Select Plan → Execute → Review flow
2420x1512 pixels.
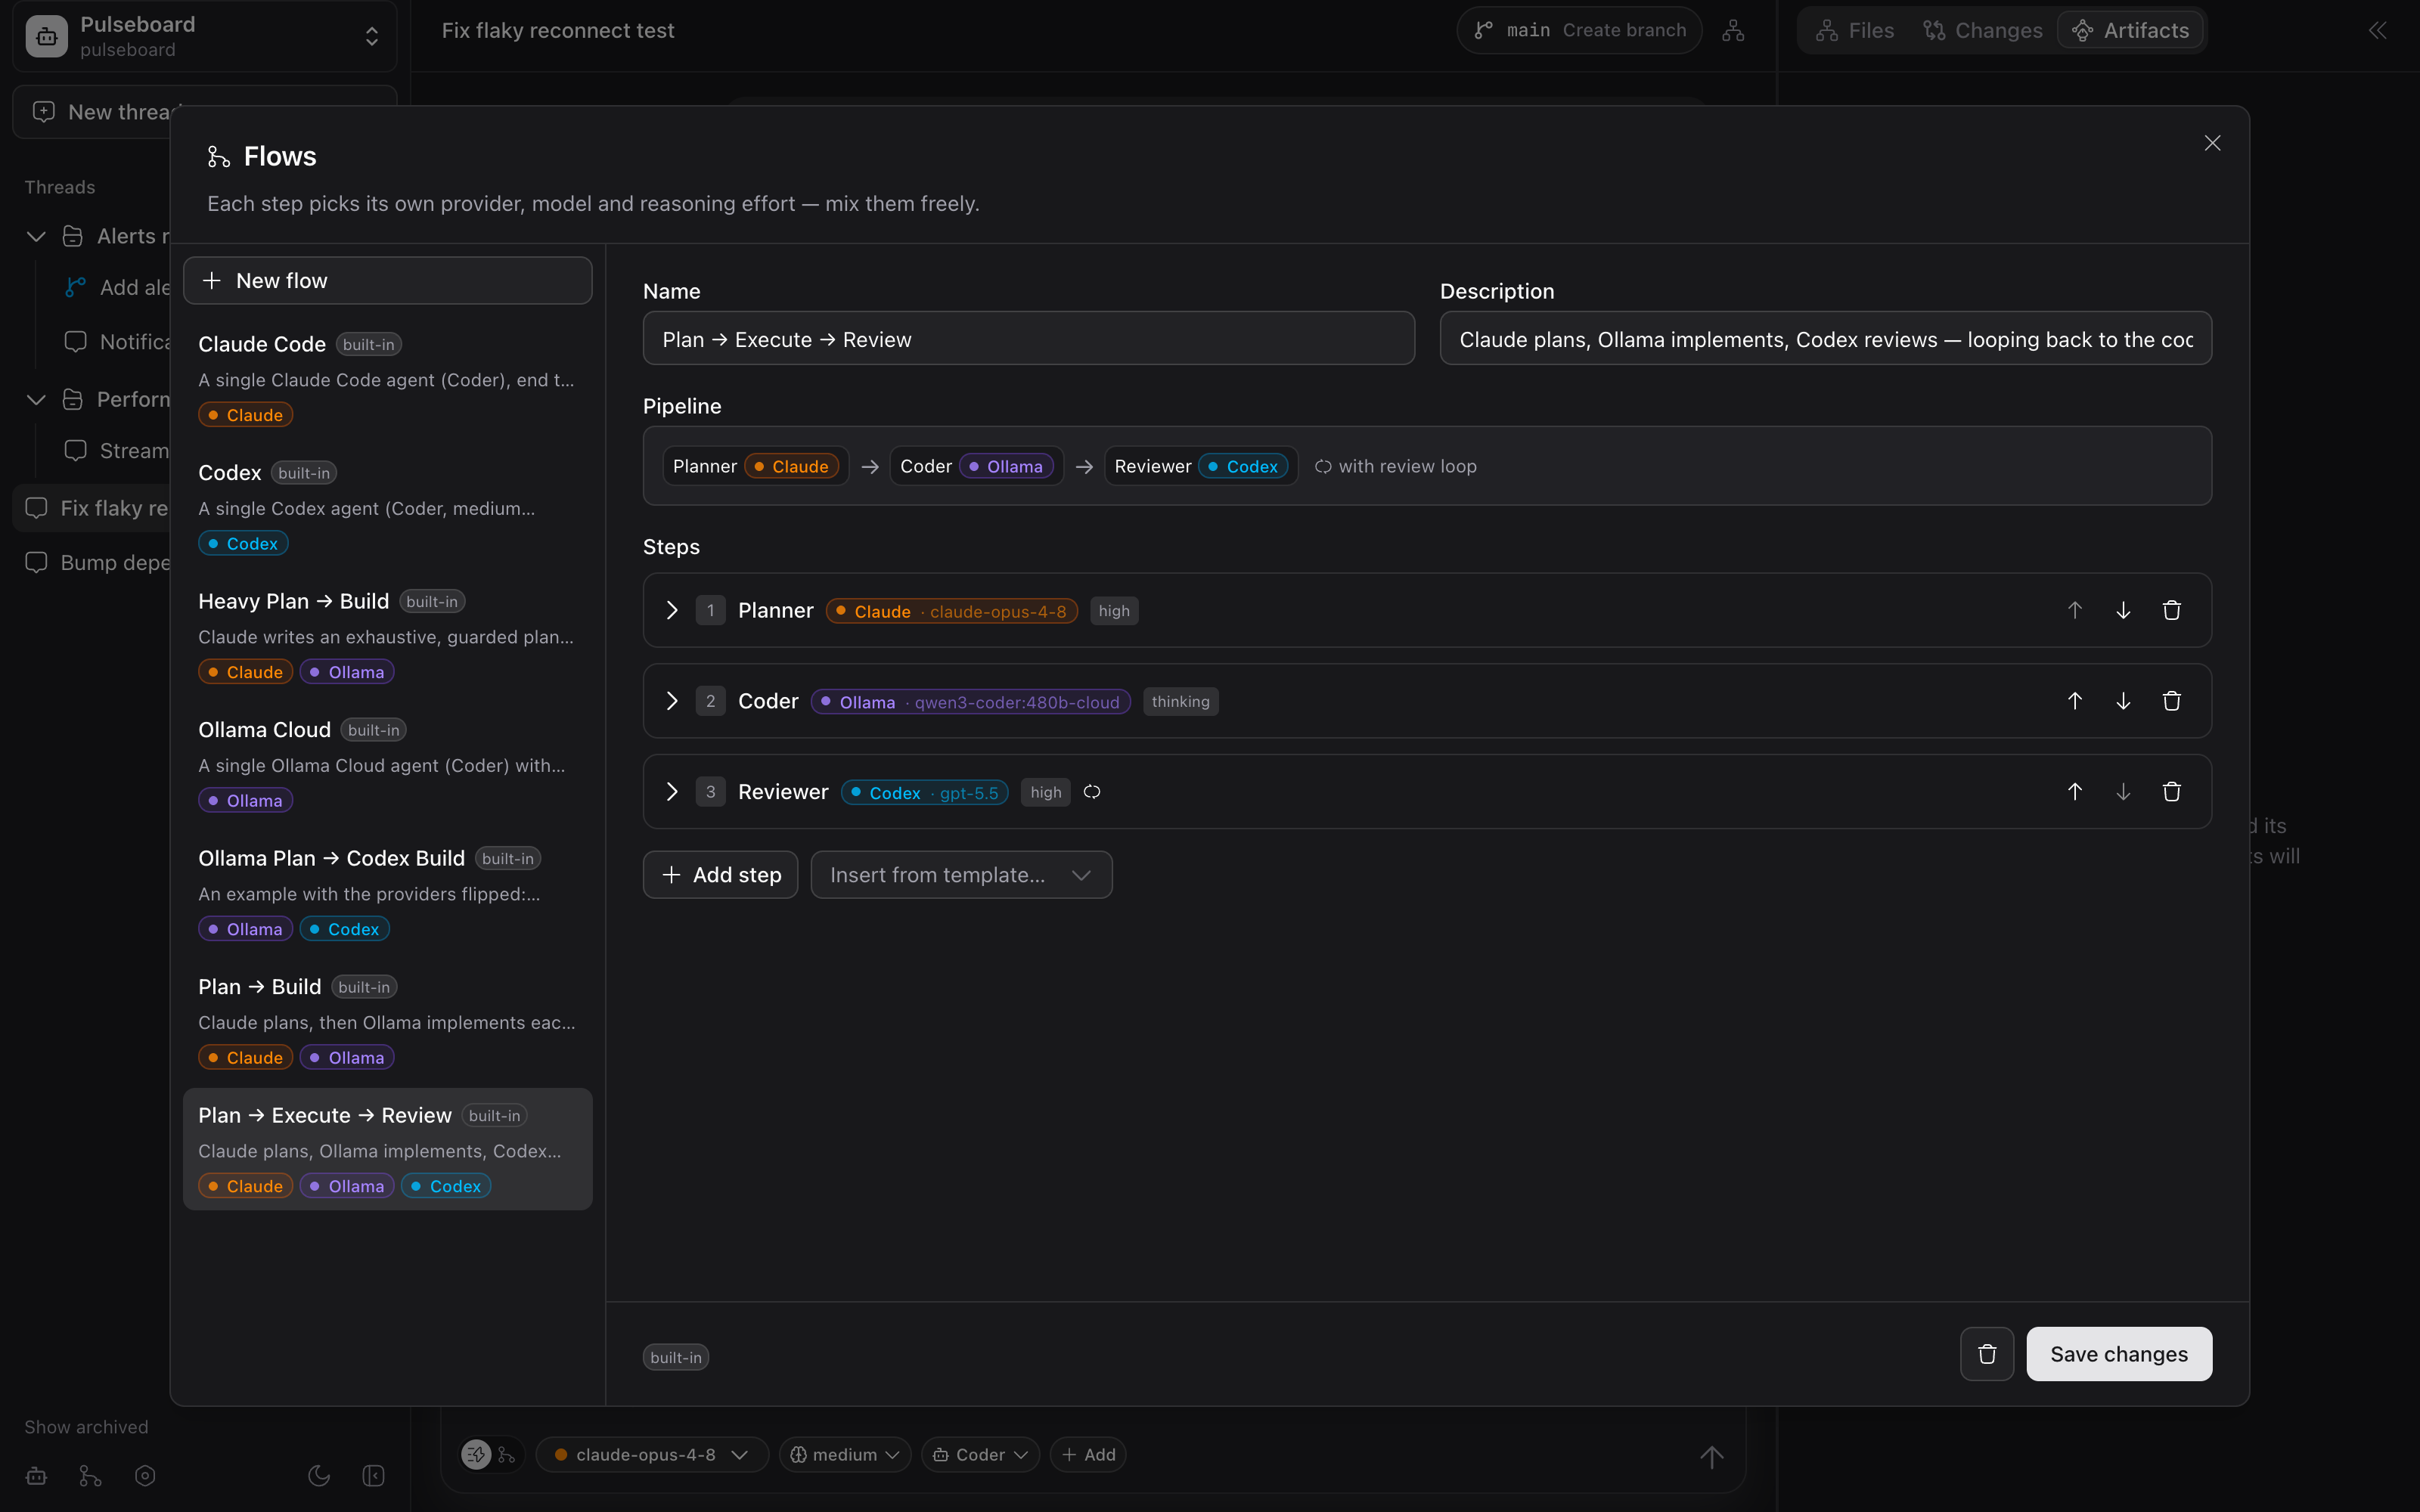388,1149
